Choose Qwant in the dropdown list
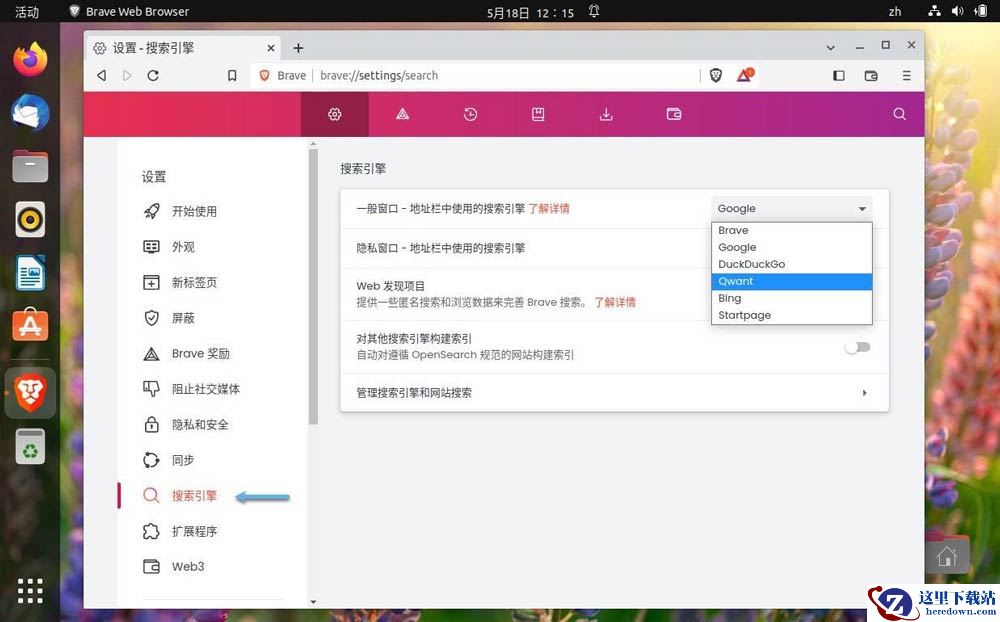This screenshot has width=1000, height=622. pos(791,281)
